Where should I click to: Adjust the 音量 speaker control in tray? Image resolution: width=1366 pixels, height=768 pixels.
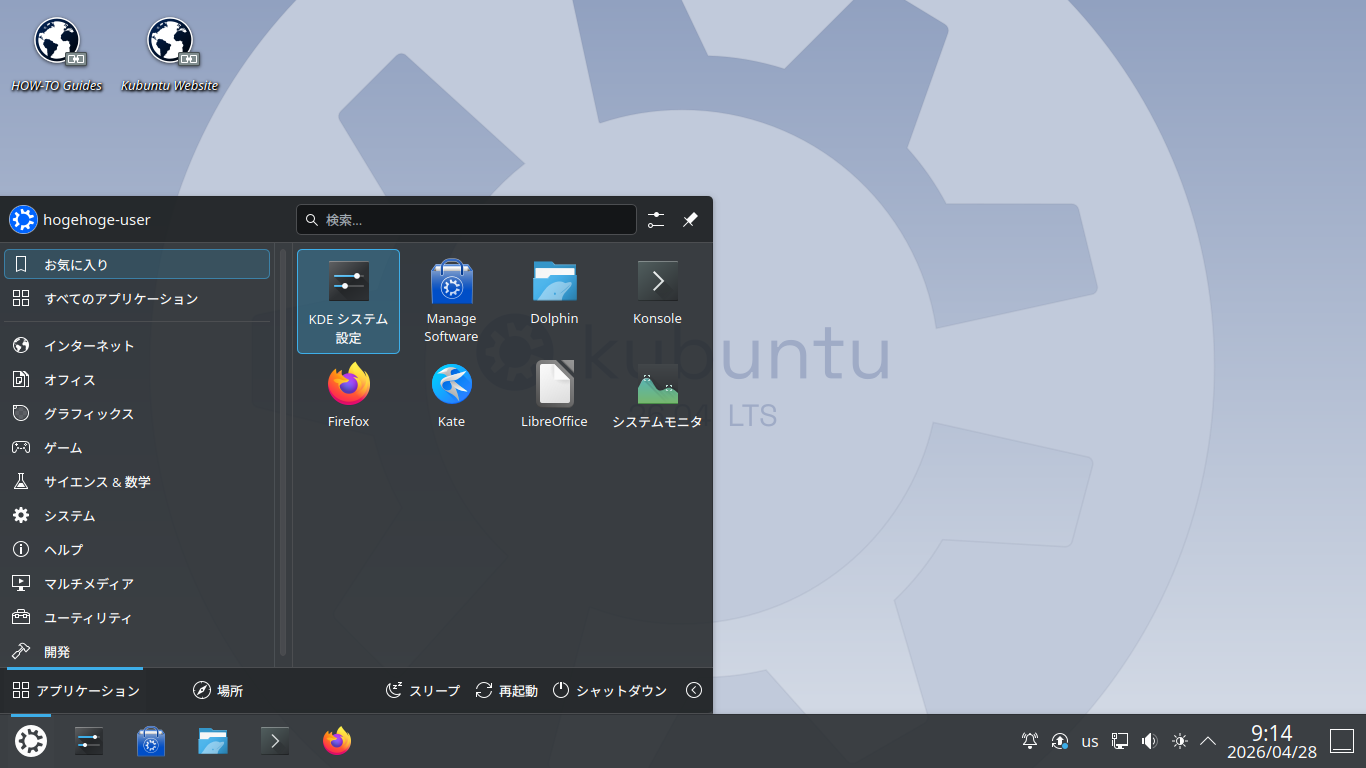click(1149, 741)
